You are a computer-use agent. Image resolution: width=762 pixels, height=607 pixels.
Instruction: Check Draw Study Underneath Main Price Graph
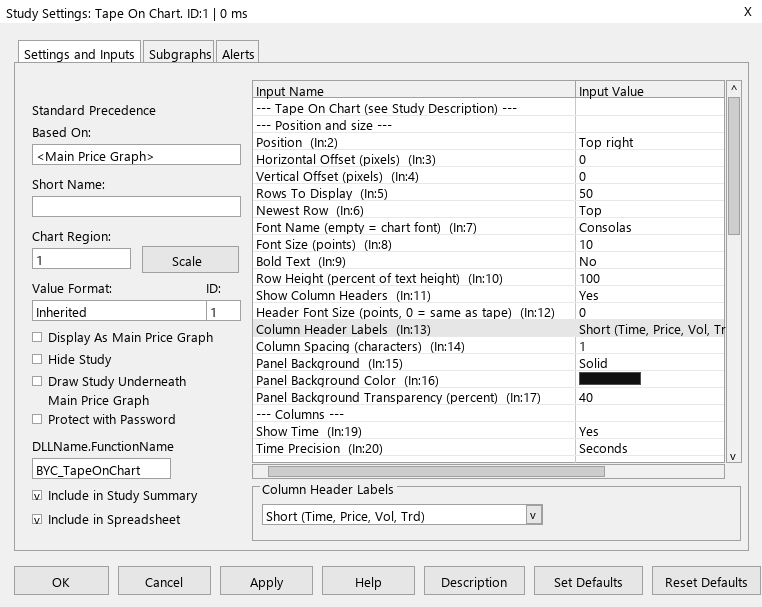pos(37,382)
